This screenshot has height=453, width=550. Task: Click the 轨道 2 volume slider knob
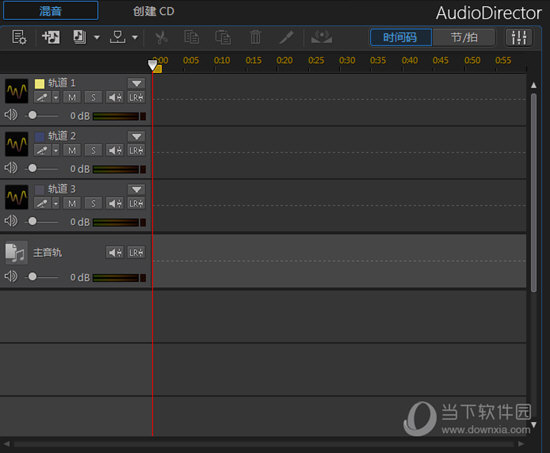(32, 168)
